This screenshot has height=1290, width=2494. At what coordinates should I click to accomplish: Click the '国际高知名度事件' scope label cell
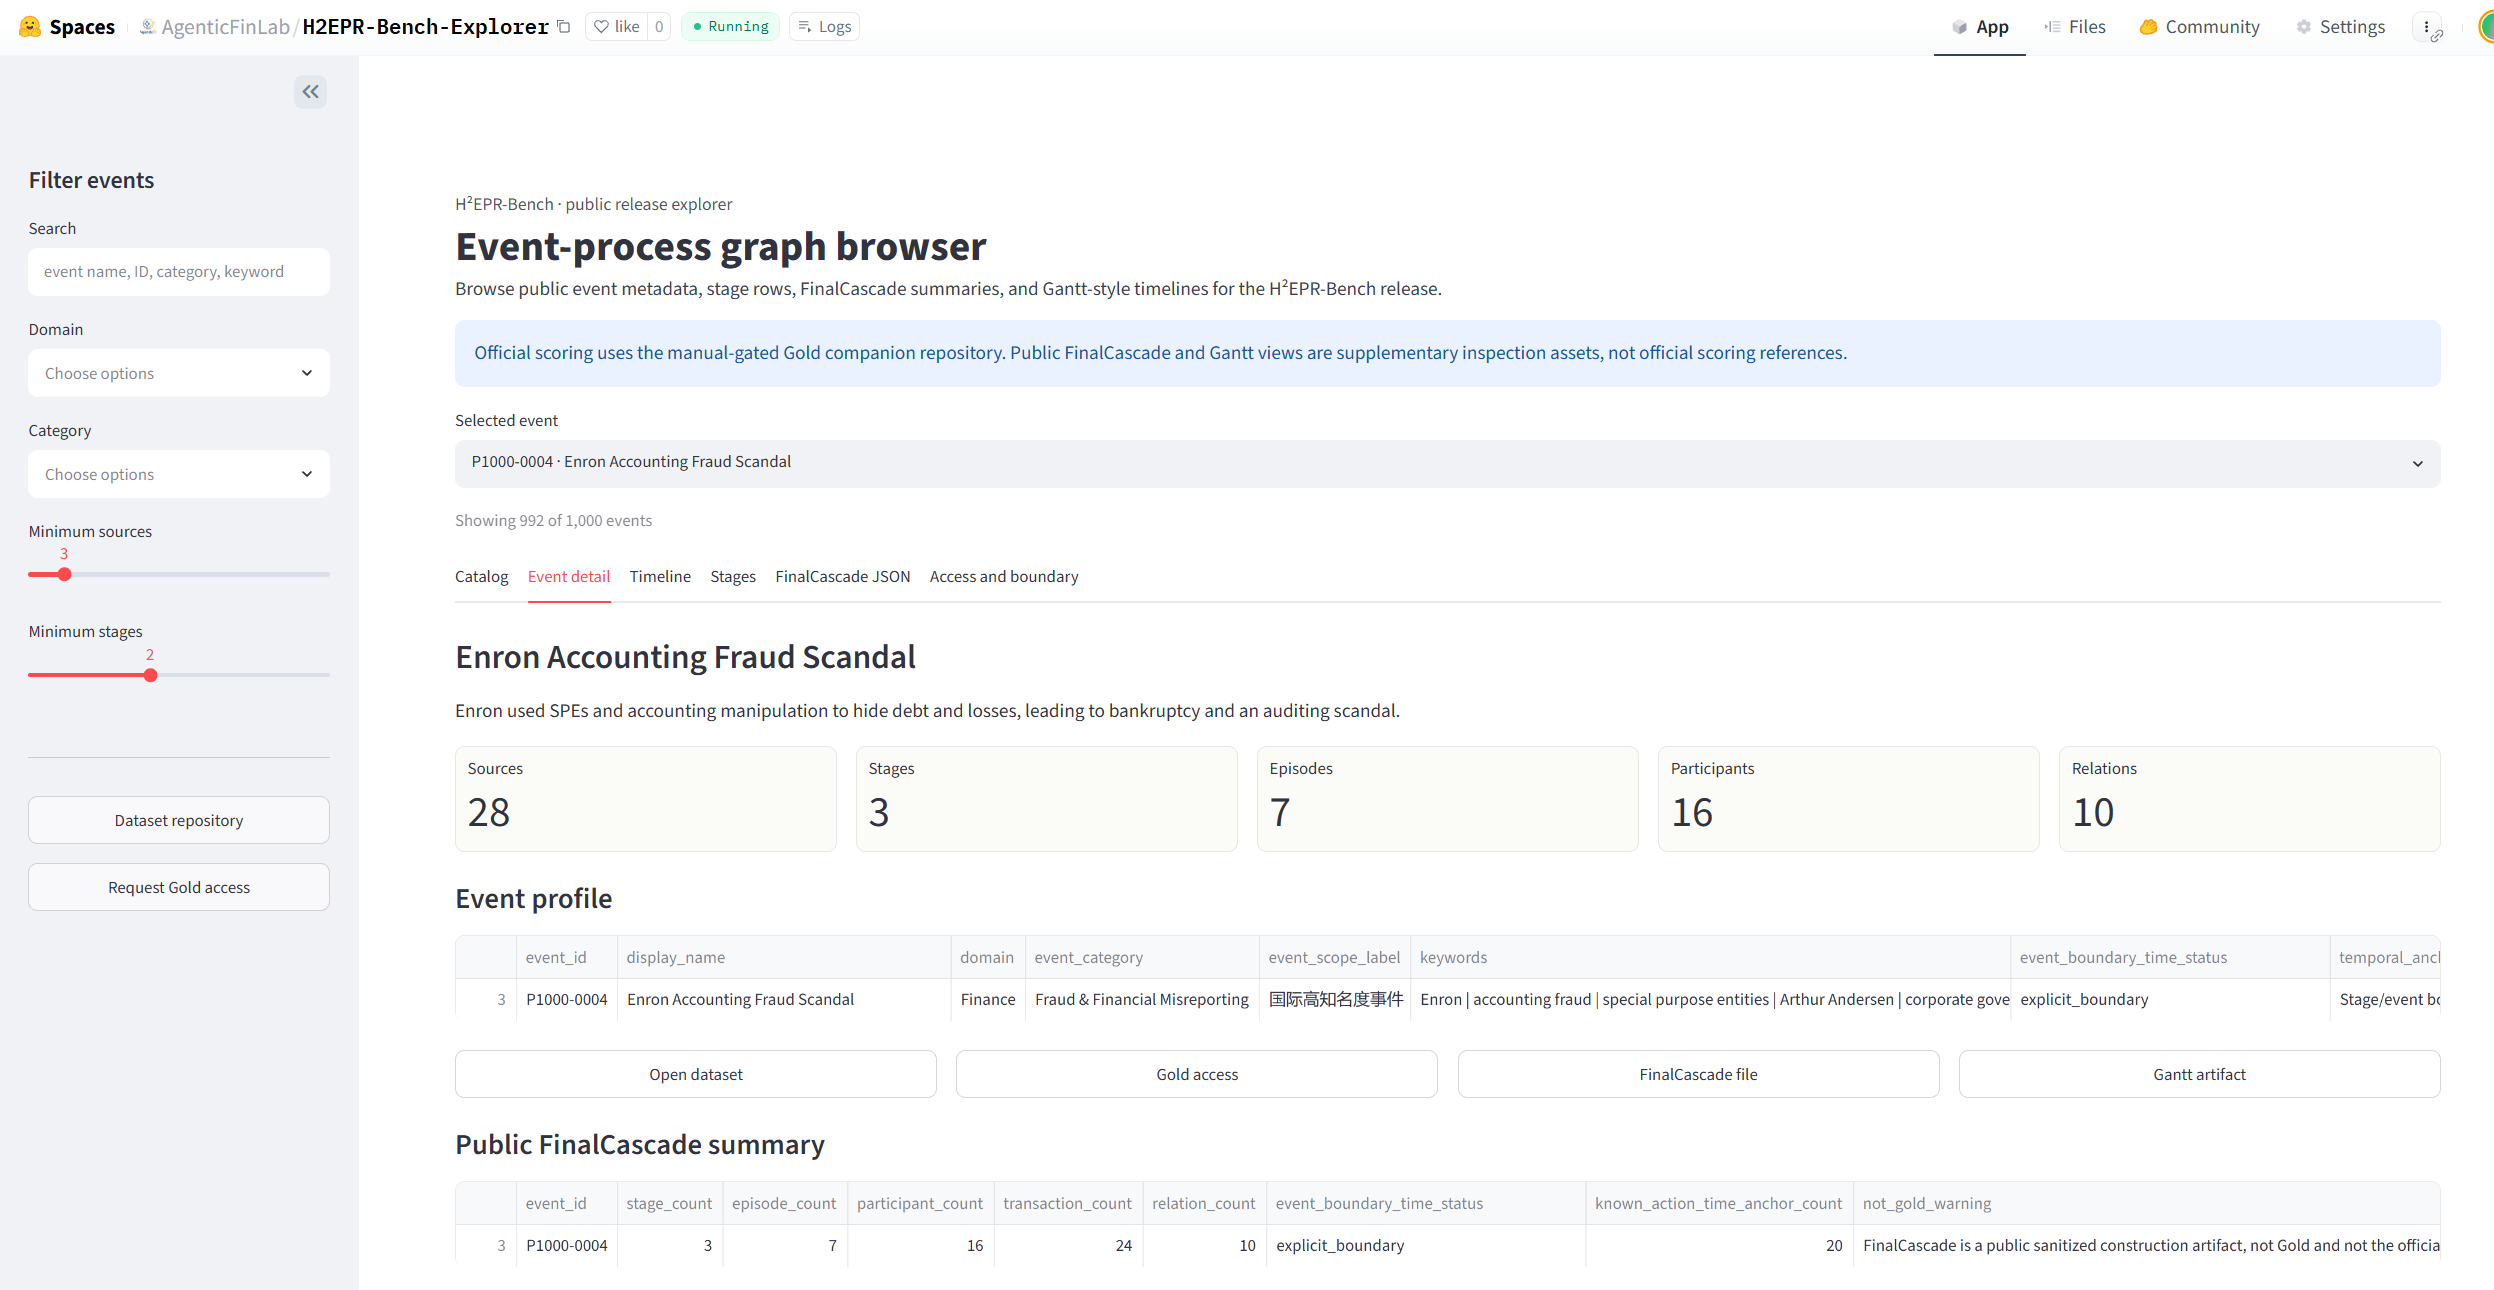click(x=1335, y=999)
